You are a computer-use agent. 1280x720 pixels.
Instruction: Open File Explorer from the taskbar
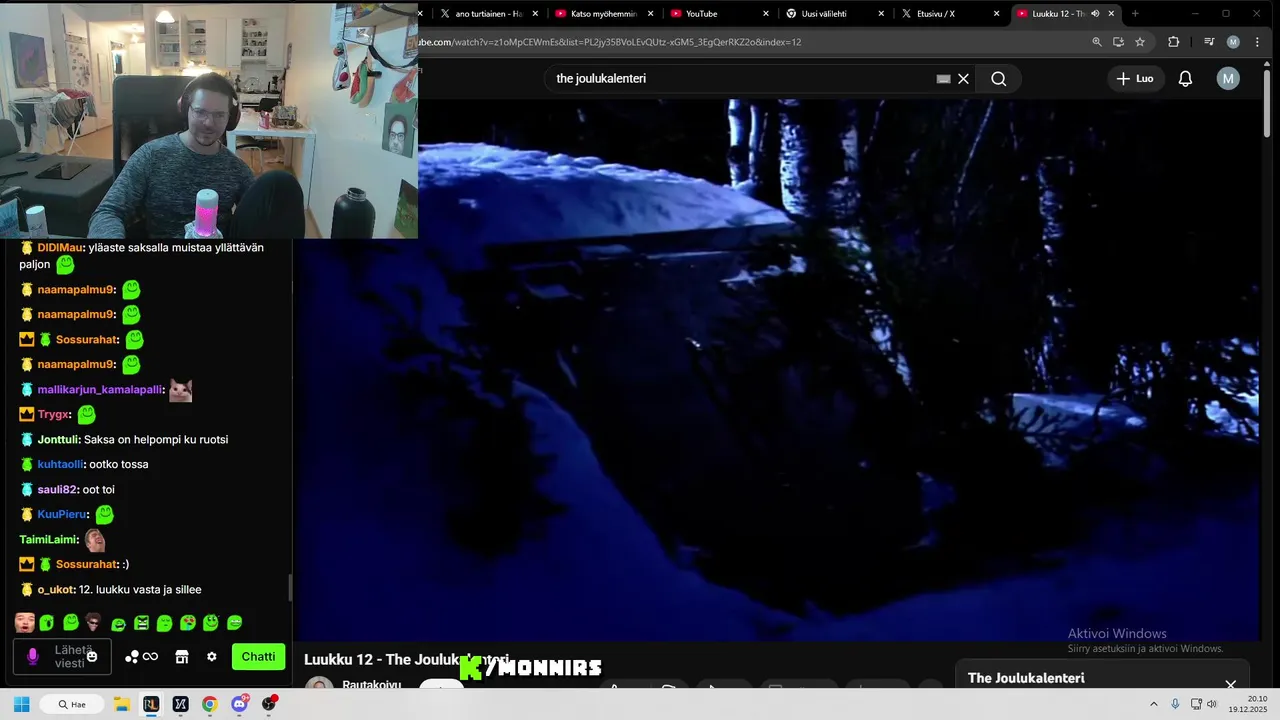point(122,704)
